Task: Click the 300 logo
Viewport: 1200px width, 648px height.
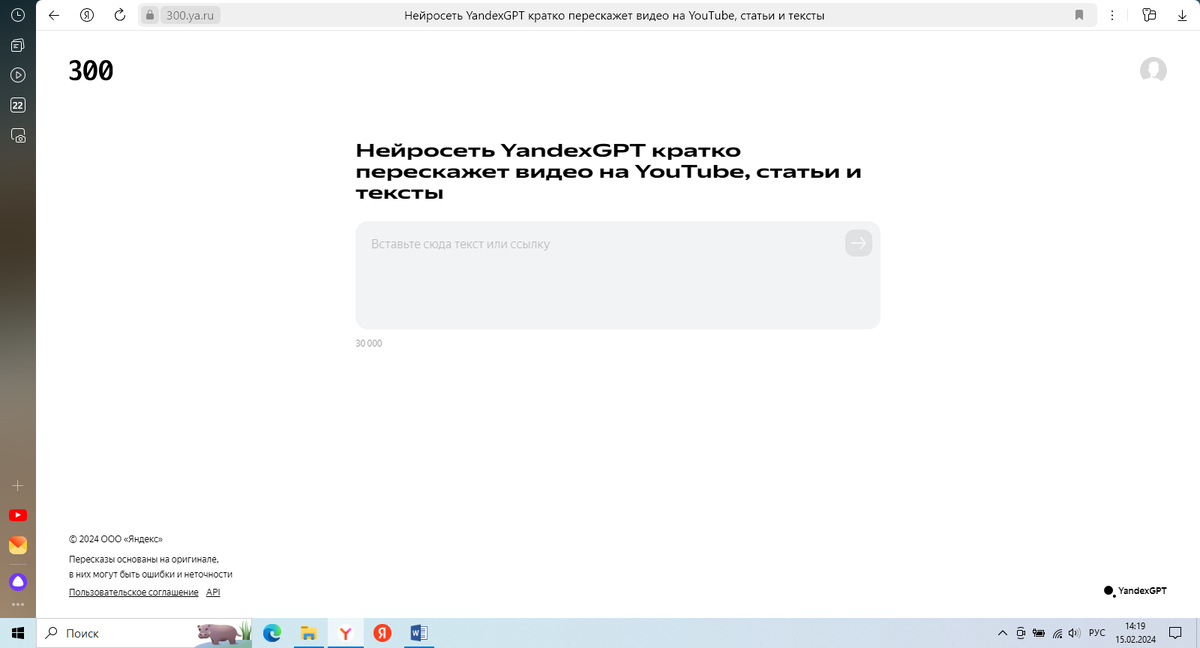Action: point(91,71)
